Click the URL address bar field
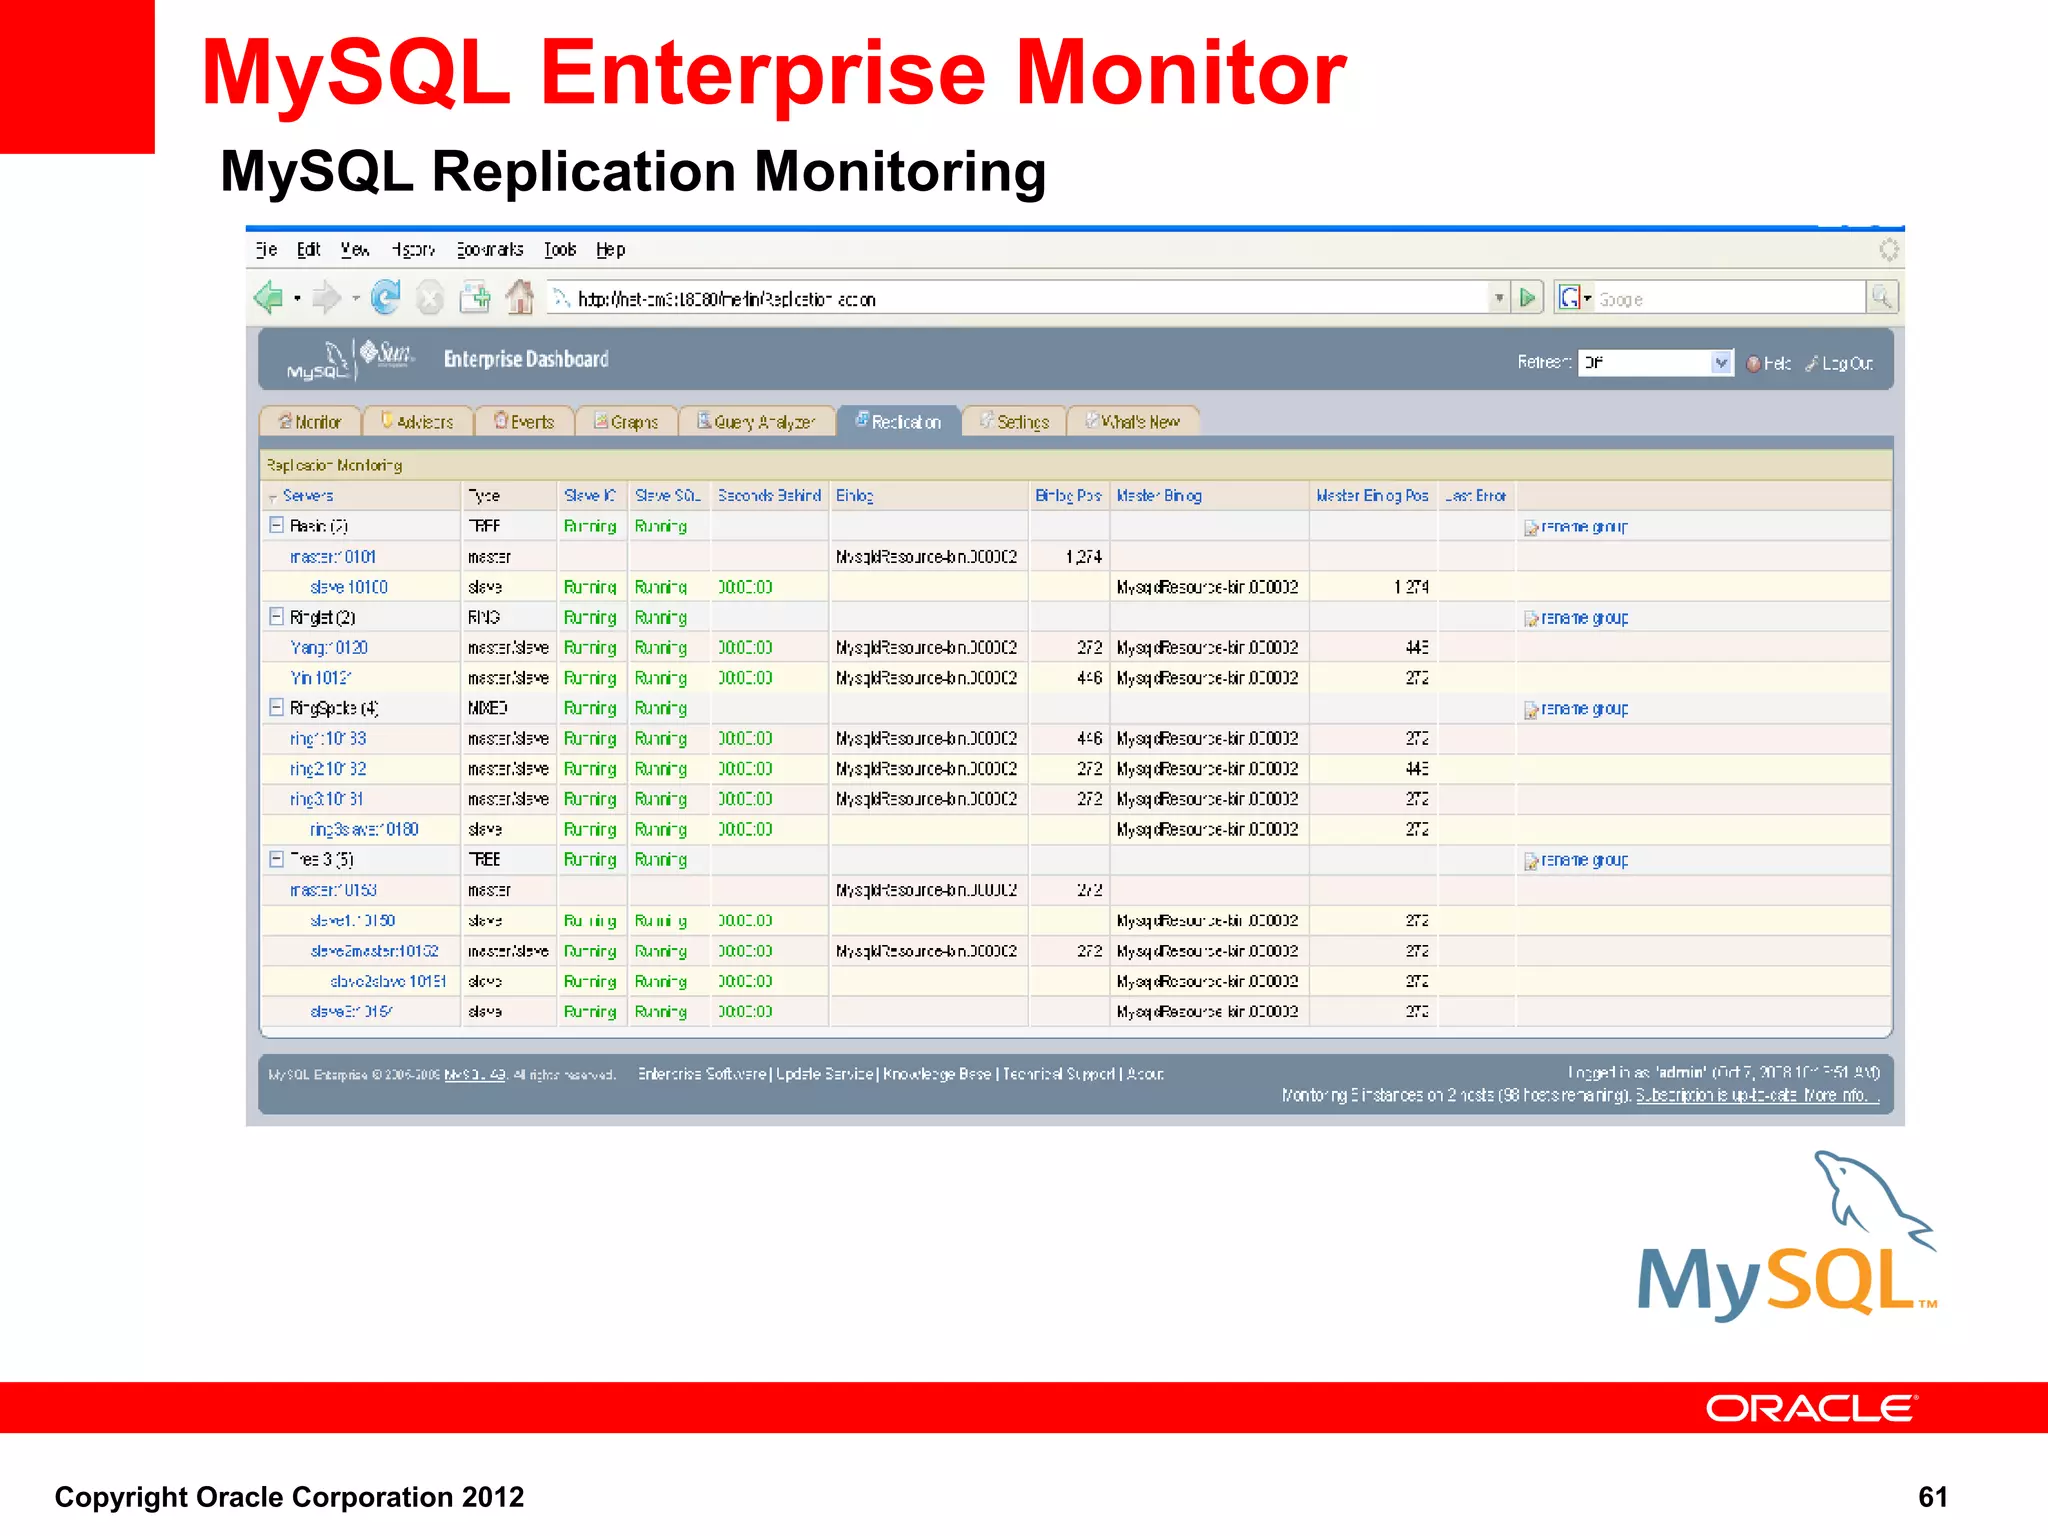The height and width of the screenshot is (1536, 2048). point(1017,298)
